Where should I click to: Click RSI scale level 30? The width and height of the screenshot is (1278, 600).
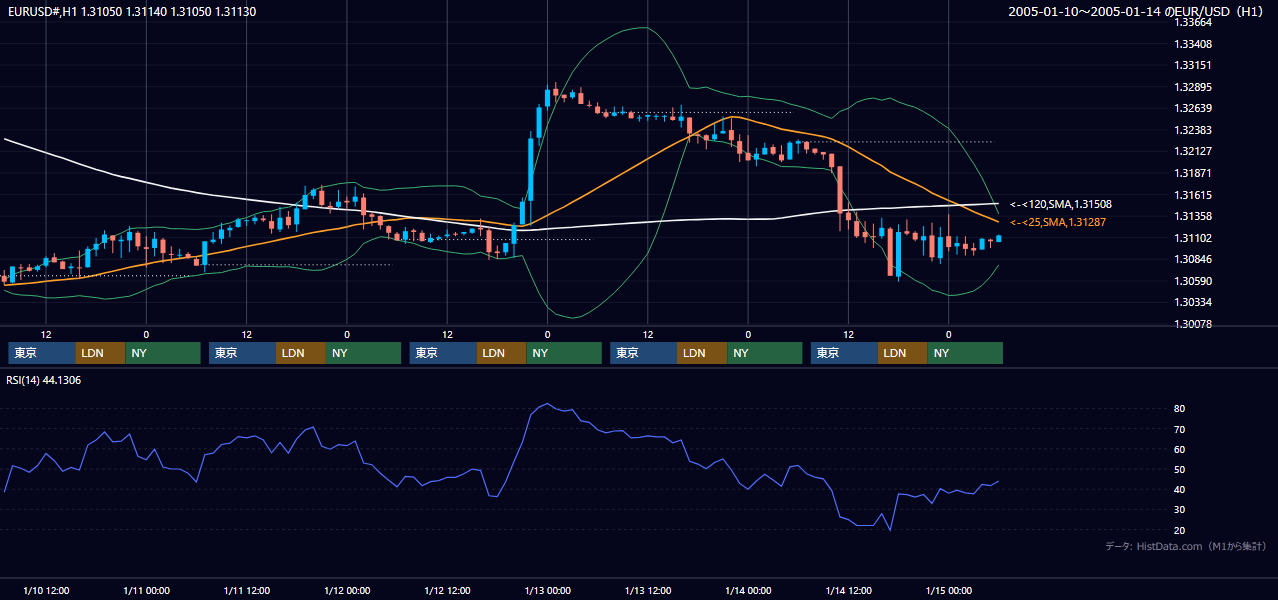(x=1180, y=510)
